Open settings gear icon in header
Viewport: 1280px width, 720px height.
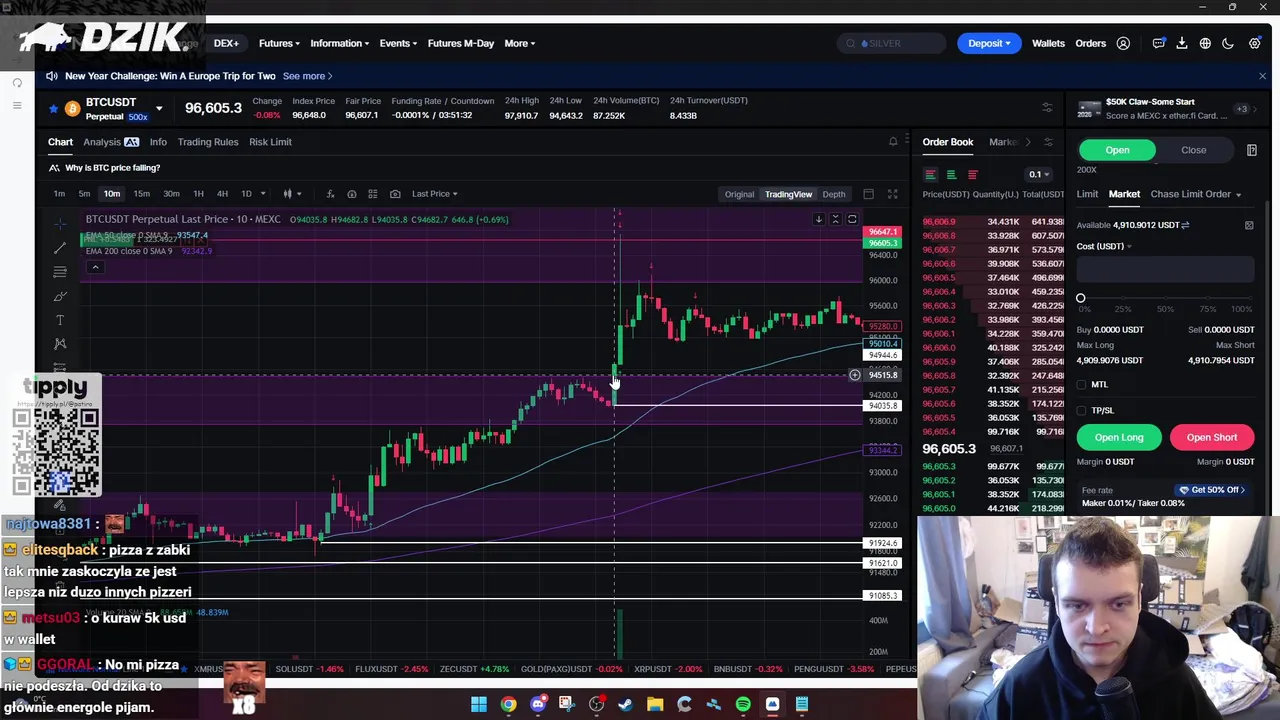[1254, 43]
